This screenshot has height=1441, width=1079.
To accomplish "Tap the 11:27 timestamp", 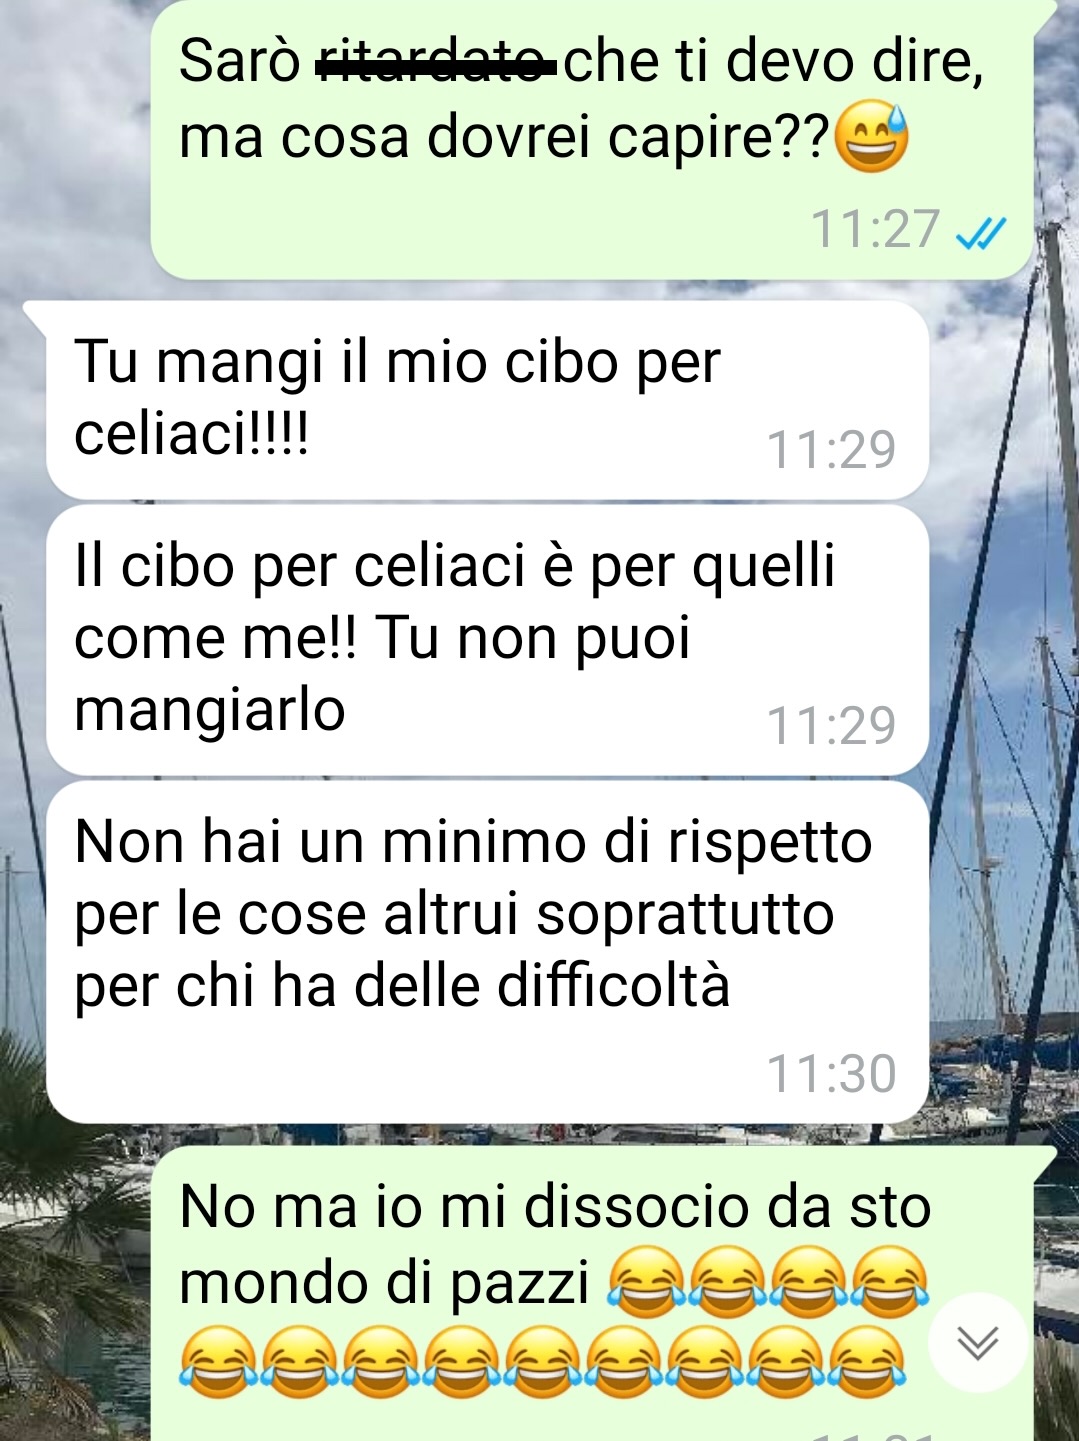I will [875, 229].
